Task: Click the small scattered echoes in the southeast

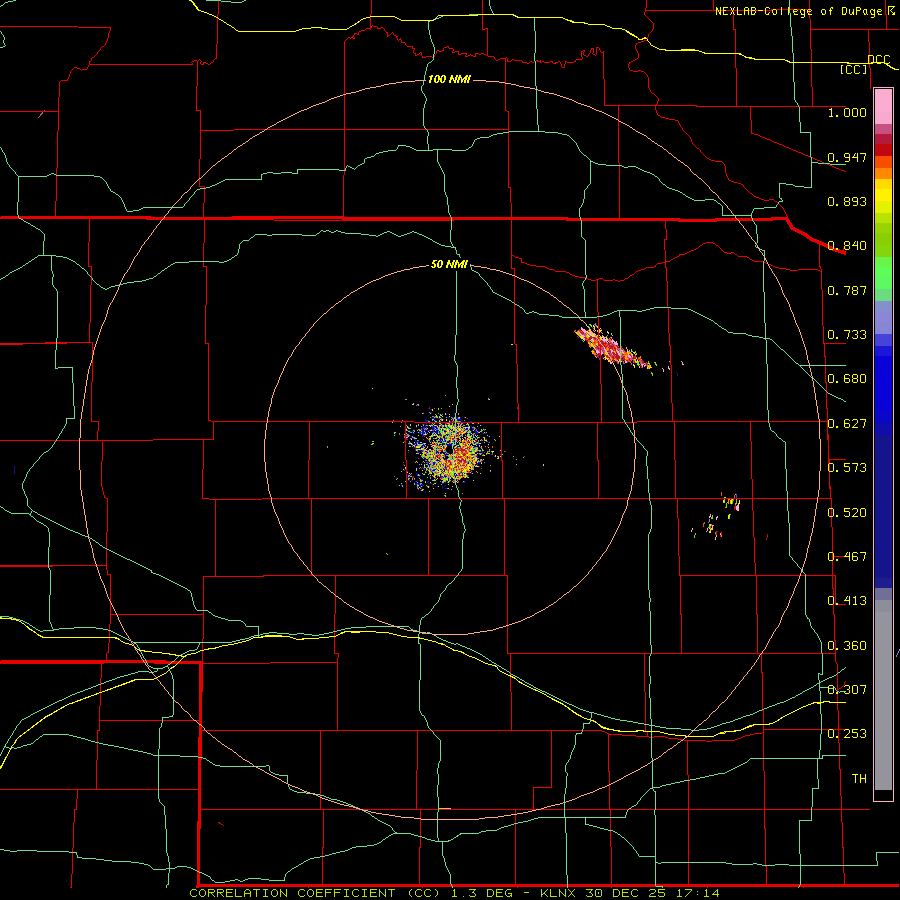Action: (717, 517)
